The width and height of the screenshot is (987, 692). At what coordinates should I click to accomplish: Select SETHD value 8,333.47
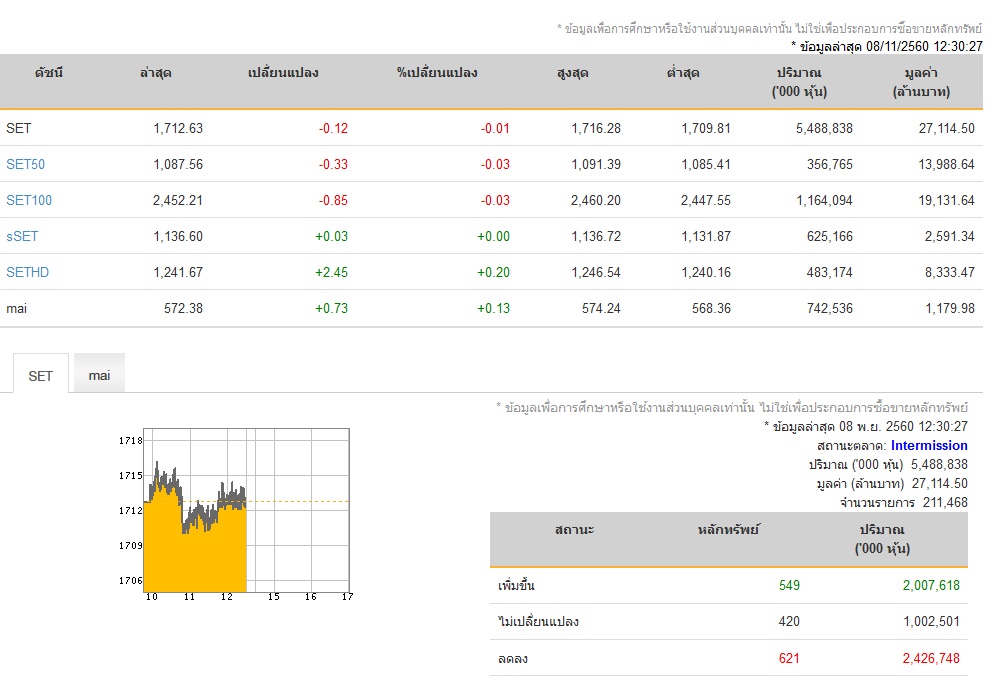(x=949, y=272)
